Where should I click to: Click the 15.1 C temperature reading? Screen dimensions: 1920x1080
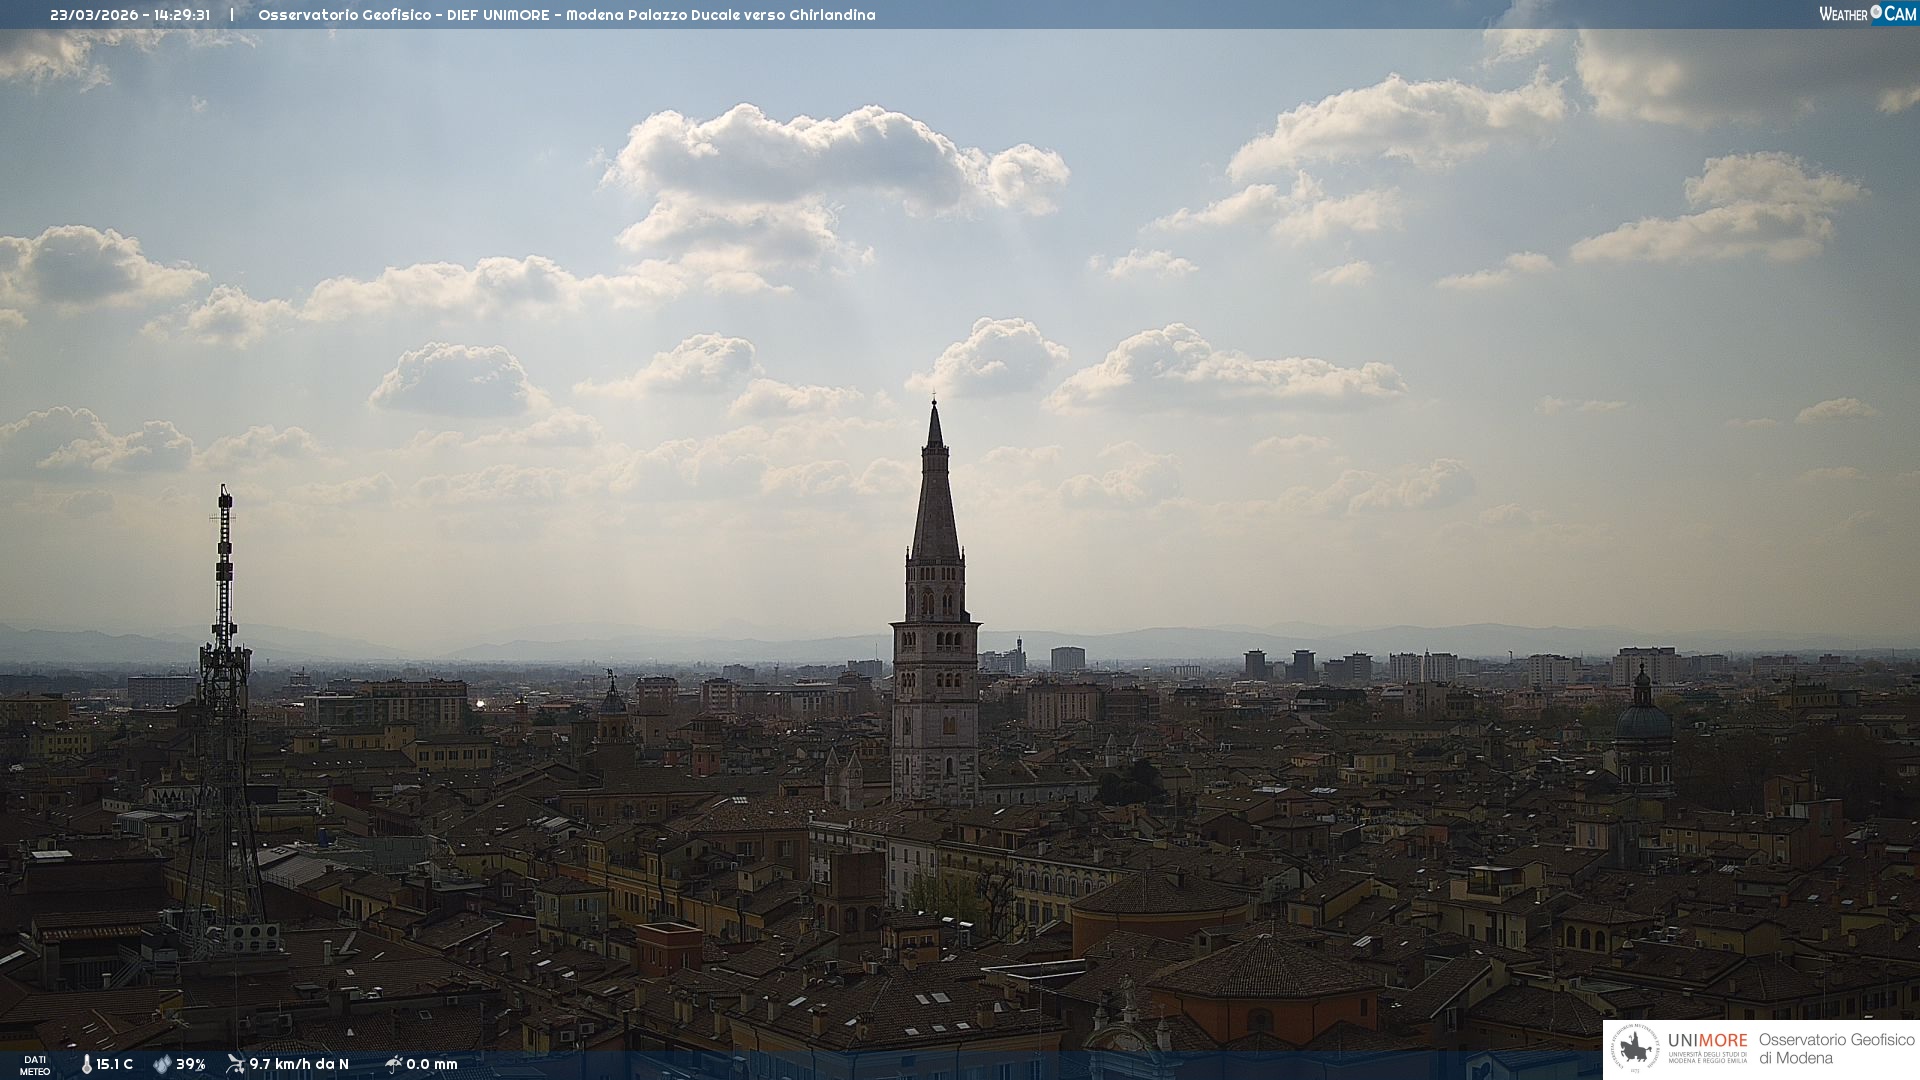[115, 1064]
